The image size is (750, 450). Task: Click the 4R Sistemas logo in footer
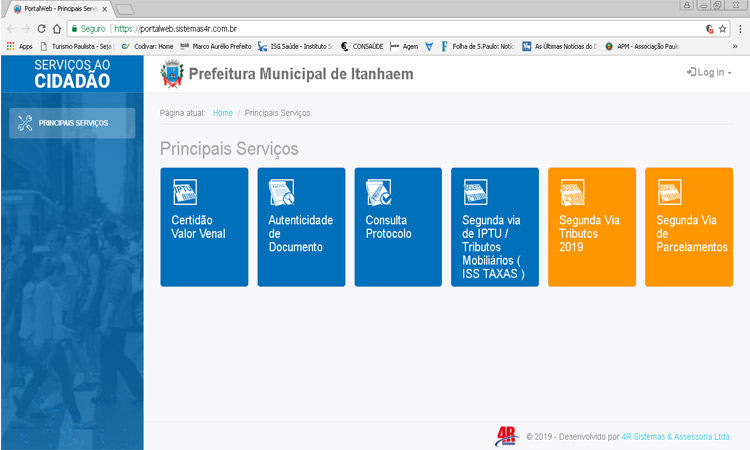[507, 435]
